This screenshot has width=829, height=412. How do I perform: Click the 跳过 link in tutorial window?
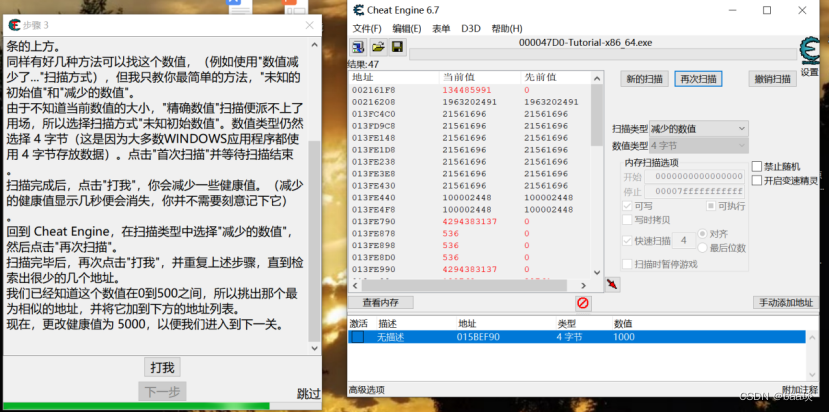point(308,393)
